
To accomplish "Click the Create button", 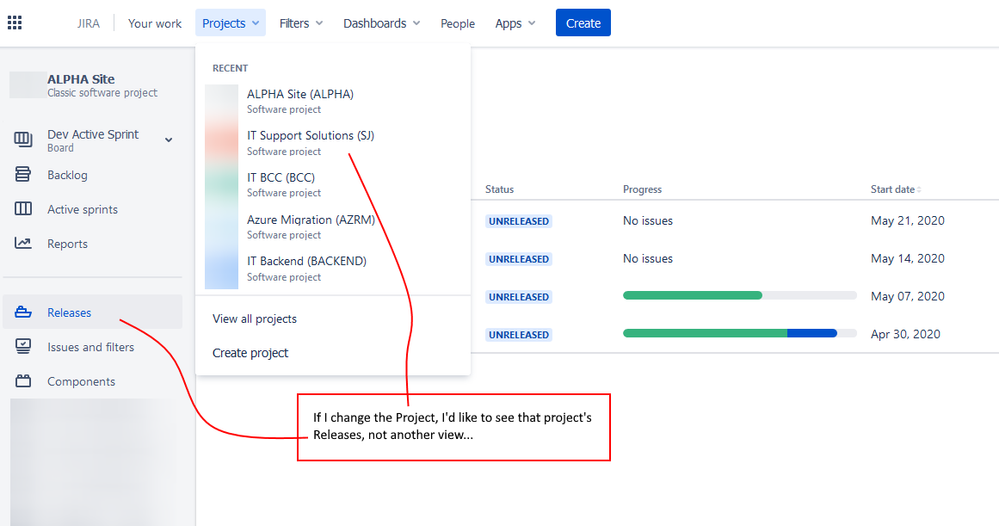I will 583,23.
